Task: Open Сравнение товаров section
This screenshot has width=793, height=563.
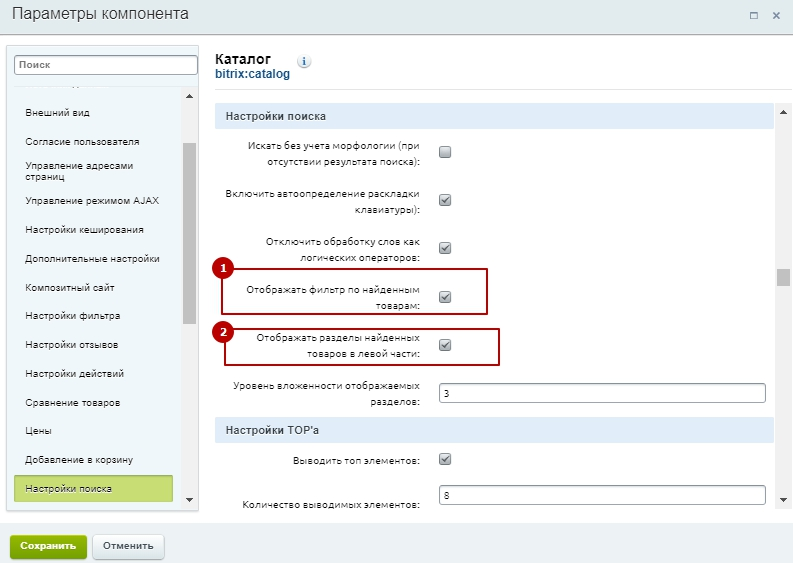Action: 73,403
